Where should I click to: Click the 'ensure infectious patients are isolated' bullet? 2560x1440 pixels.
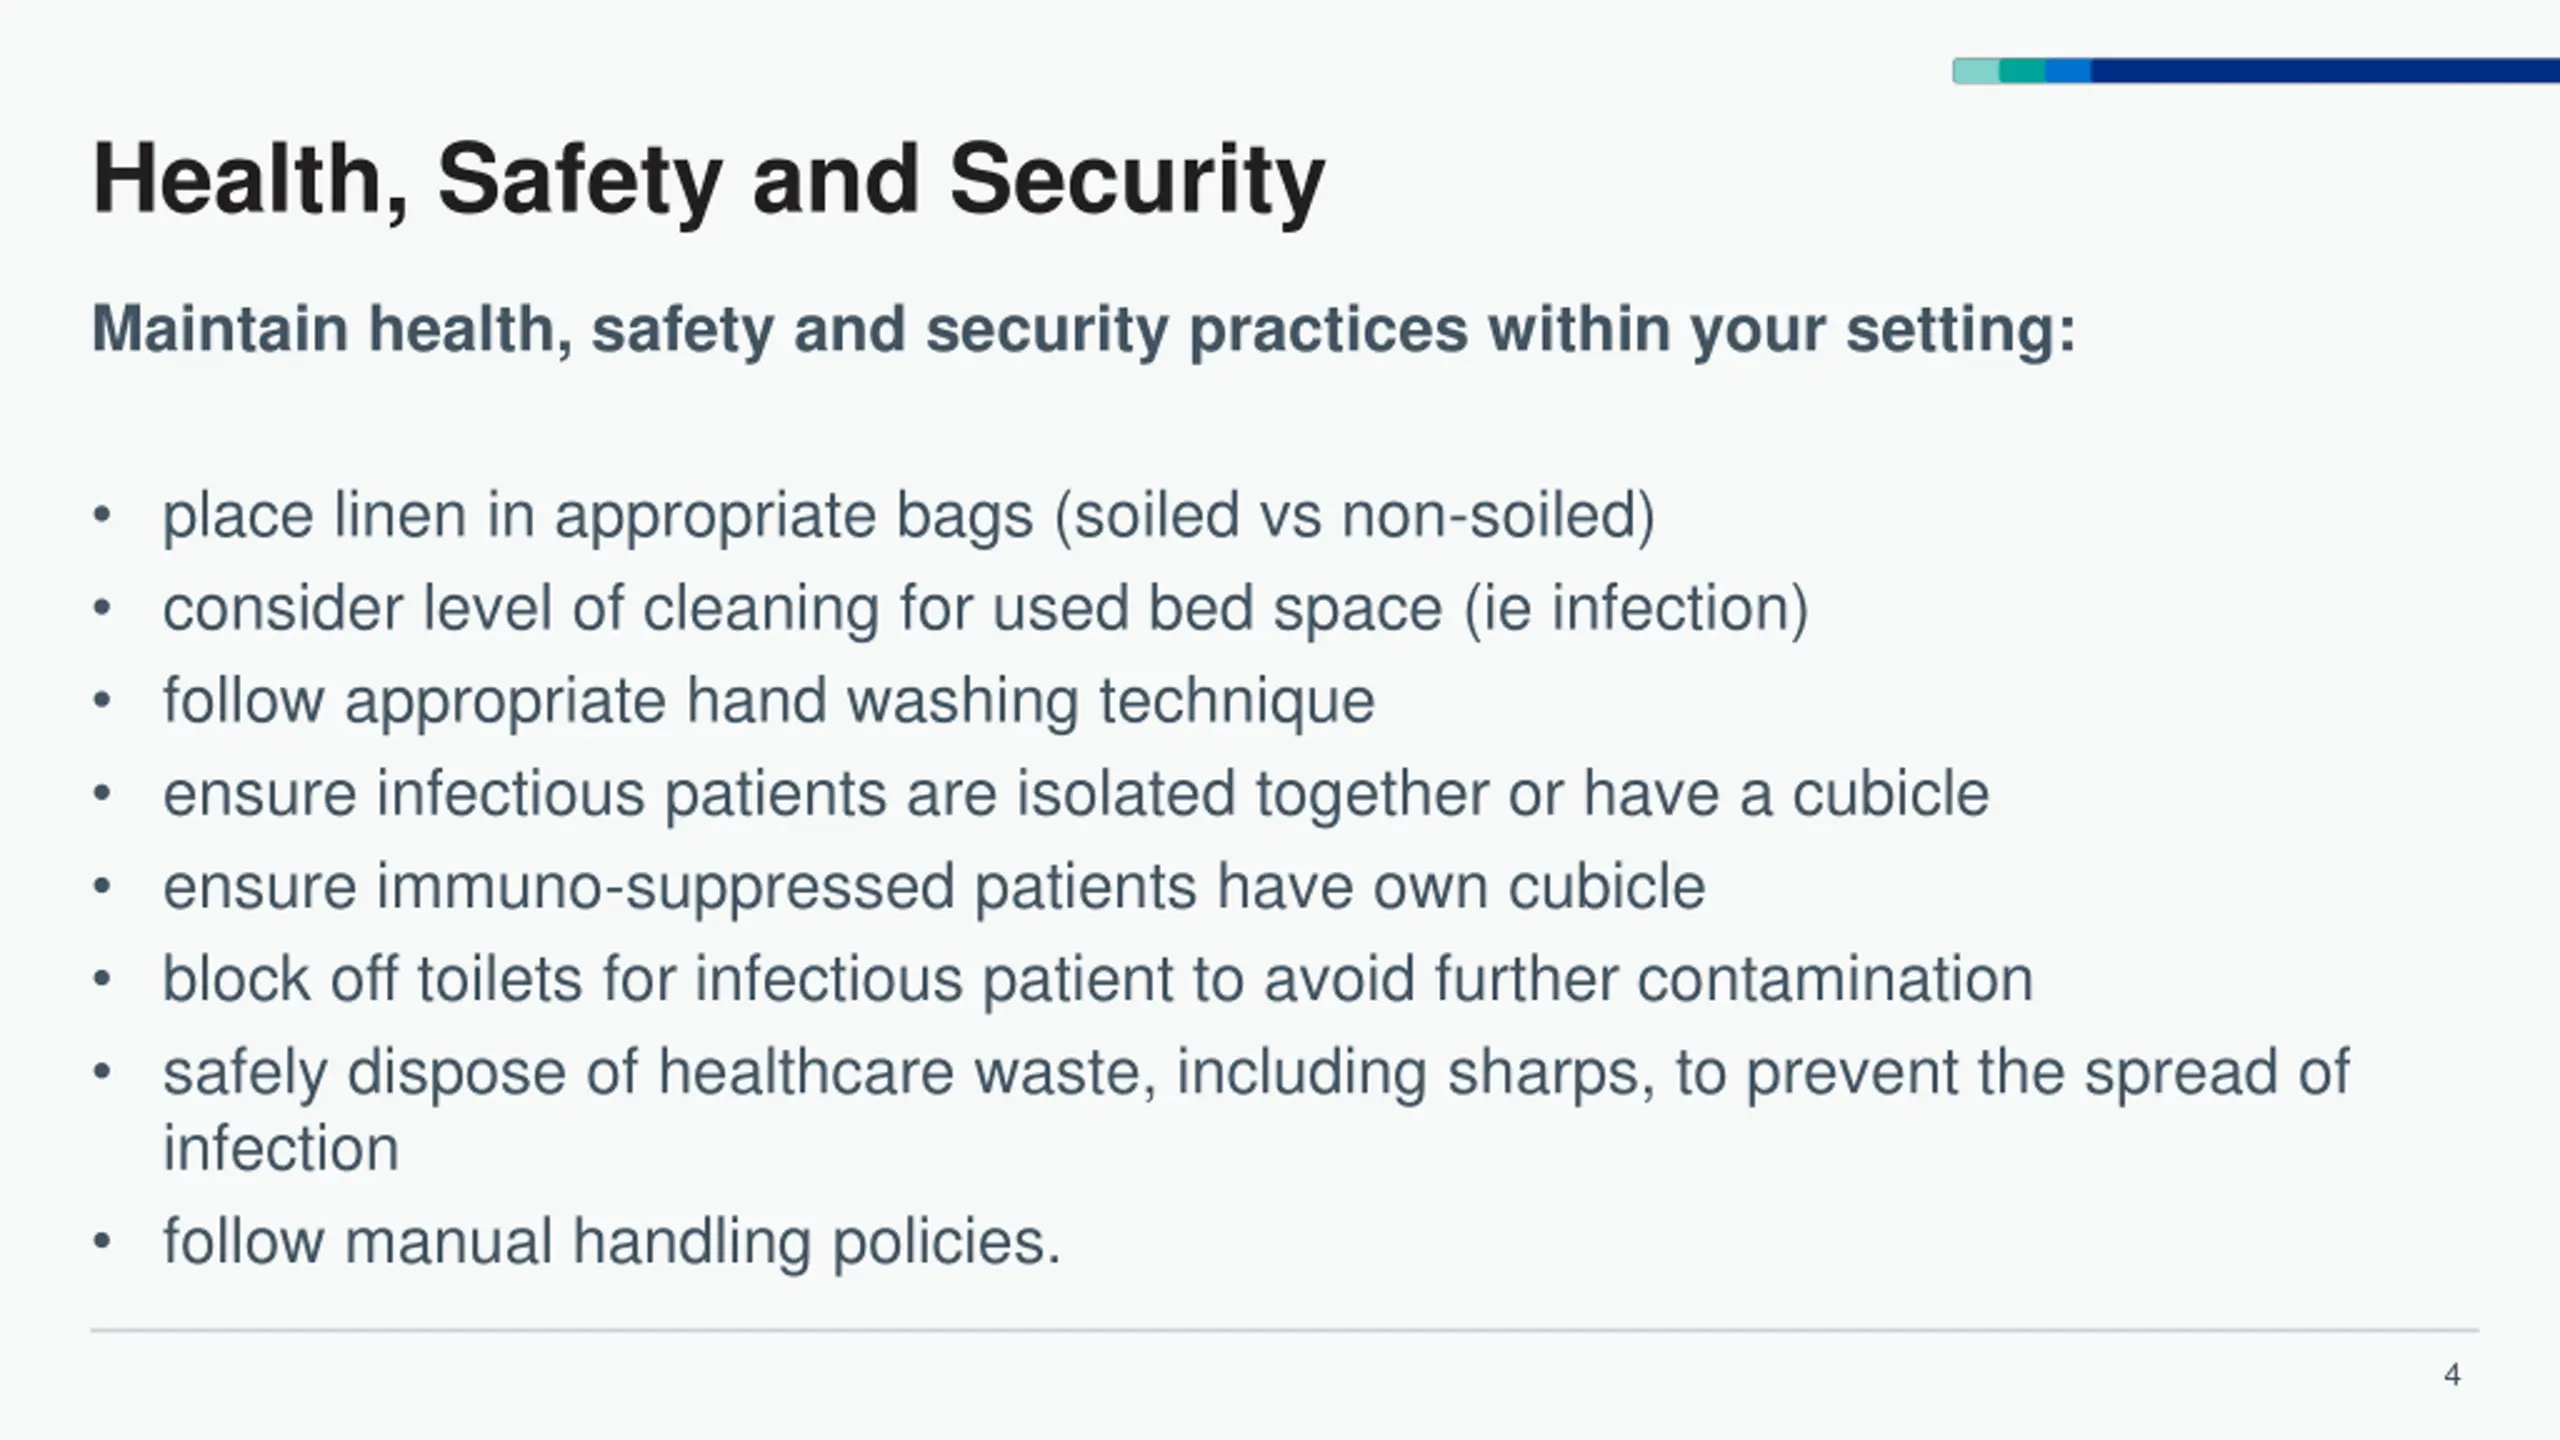(1075, 794)
